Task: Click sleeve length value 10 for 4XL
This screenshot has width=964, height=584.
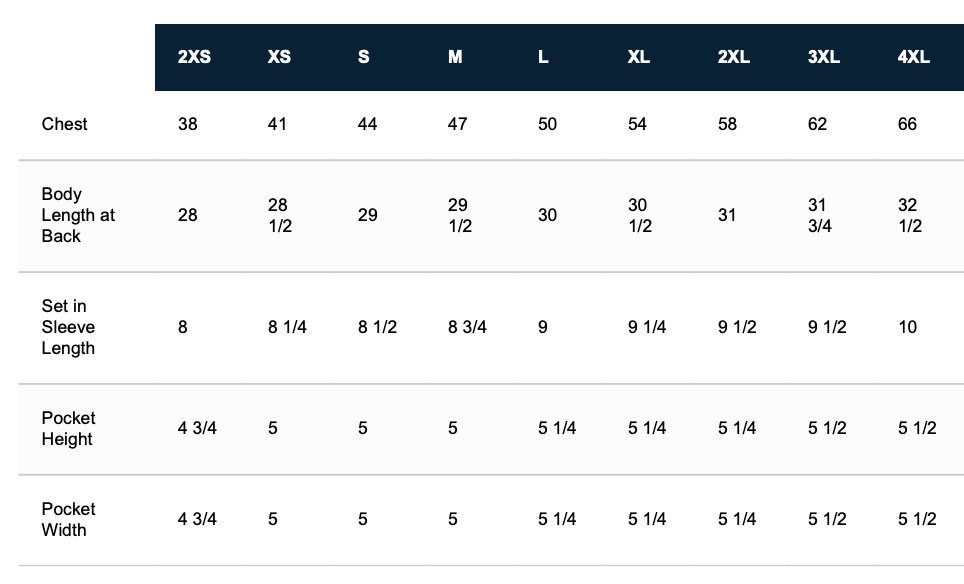Action: click(907, 327)
